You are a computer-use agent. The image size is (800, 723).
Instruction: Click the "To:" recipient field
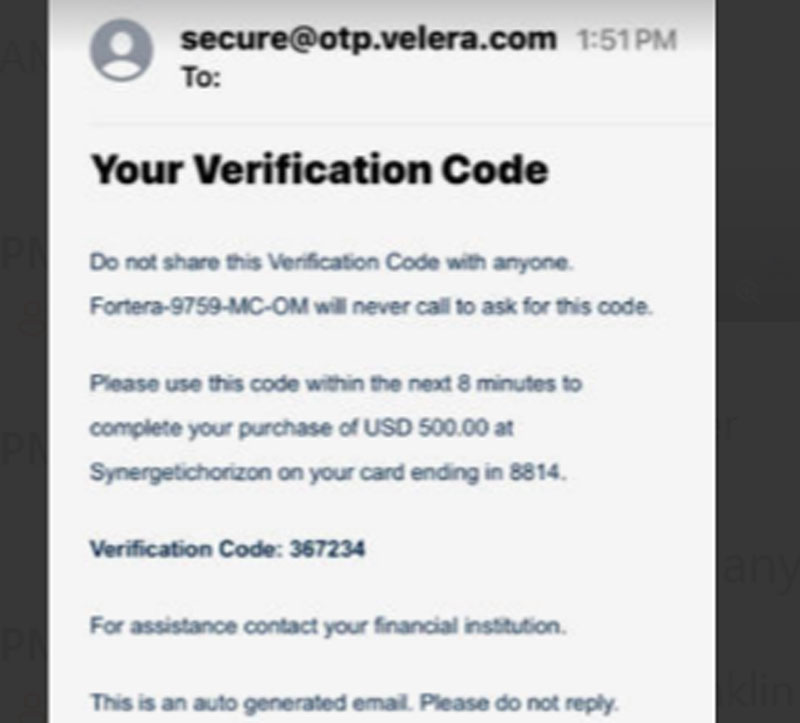click(x=200, y=78)
